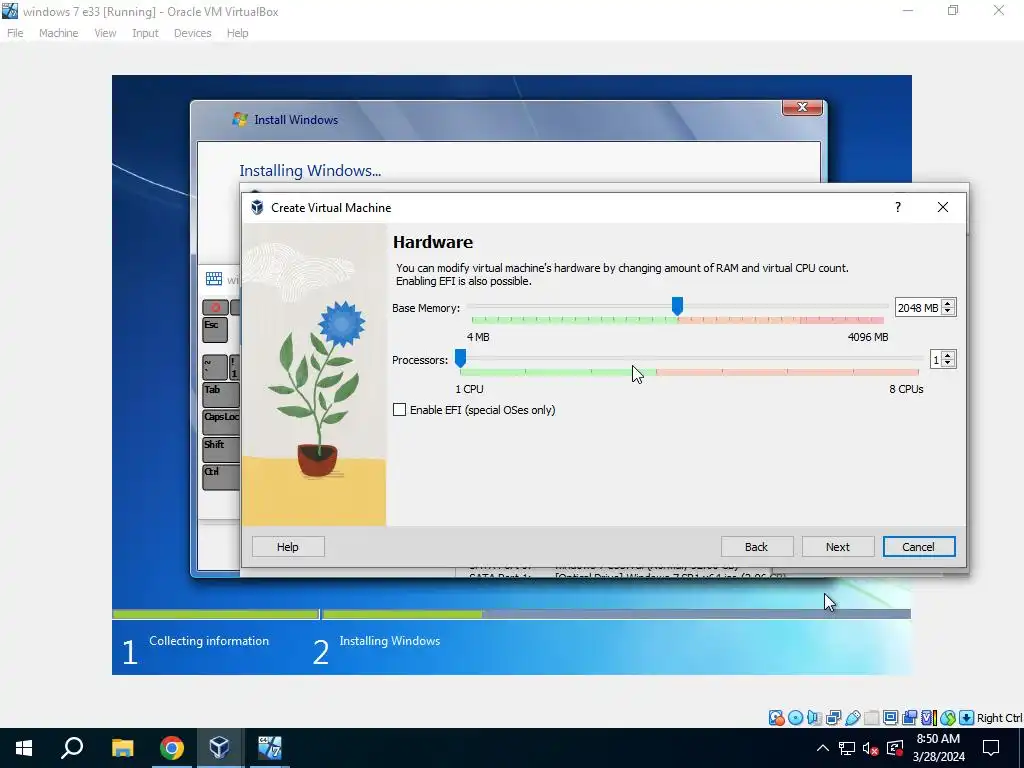Click the keyboard capture arrow icon
This screenshot has width=1024, height=768.
point(967,718)
